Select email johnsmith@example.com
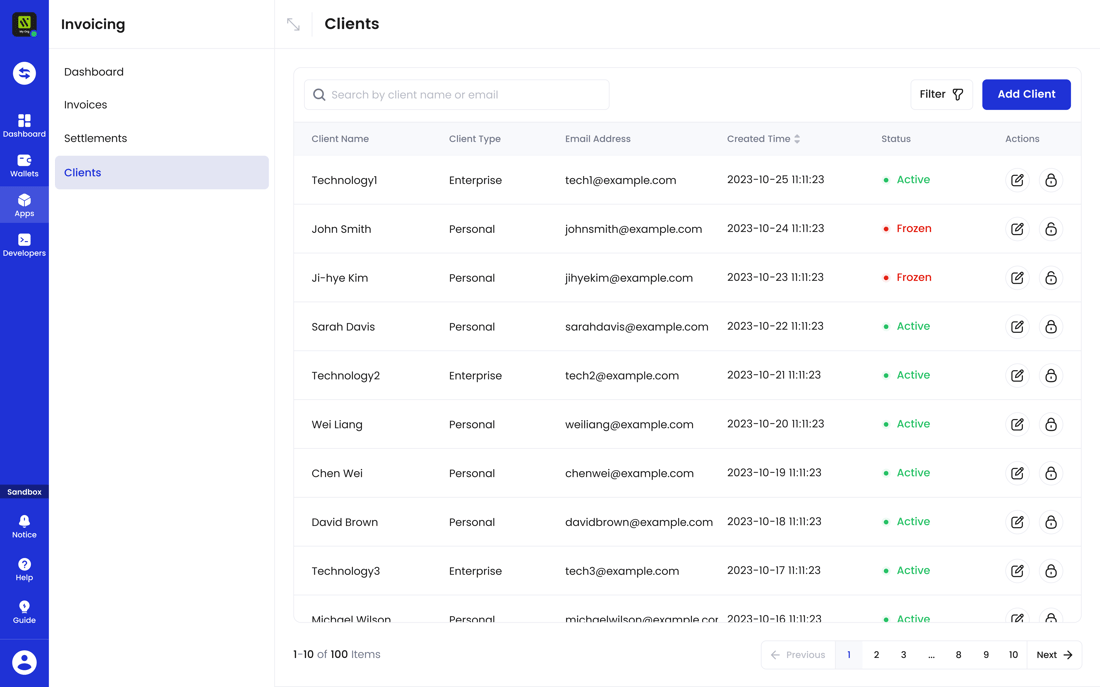Image resolution: width=1100 pixels, height=687 pixels. click(x=633, y=229)
